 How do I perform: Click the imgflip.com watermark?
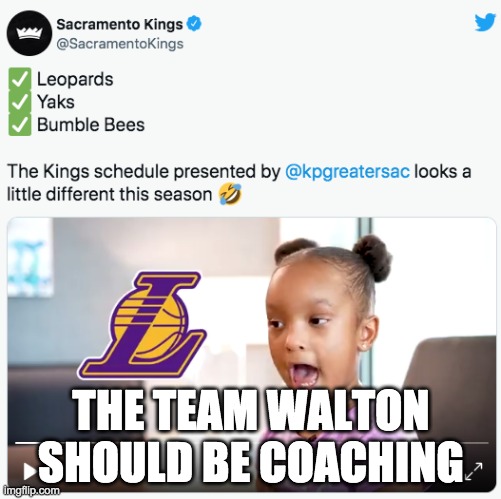[30, 491]
